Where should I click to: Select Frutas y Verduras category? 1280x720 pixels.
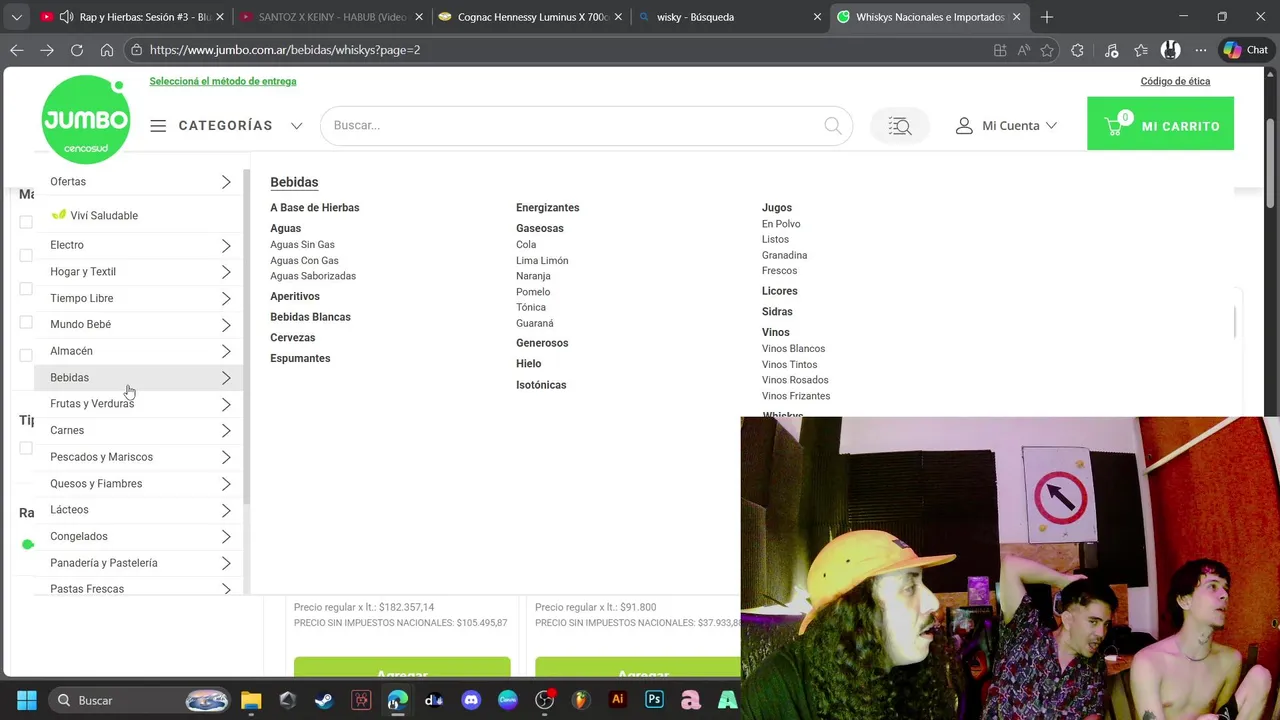(x=139, y=404)
